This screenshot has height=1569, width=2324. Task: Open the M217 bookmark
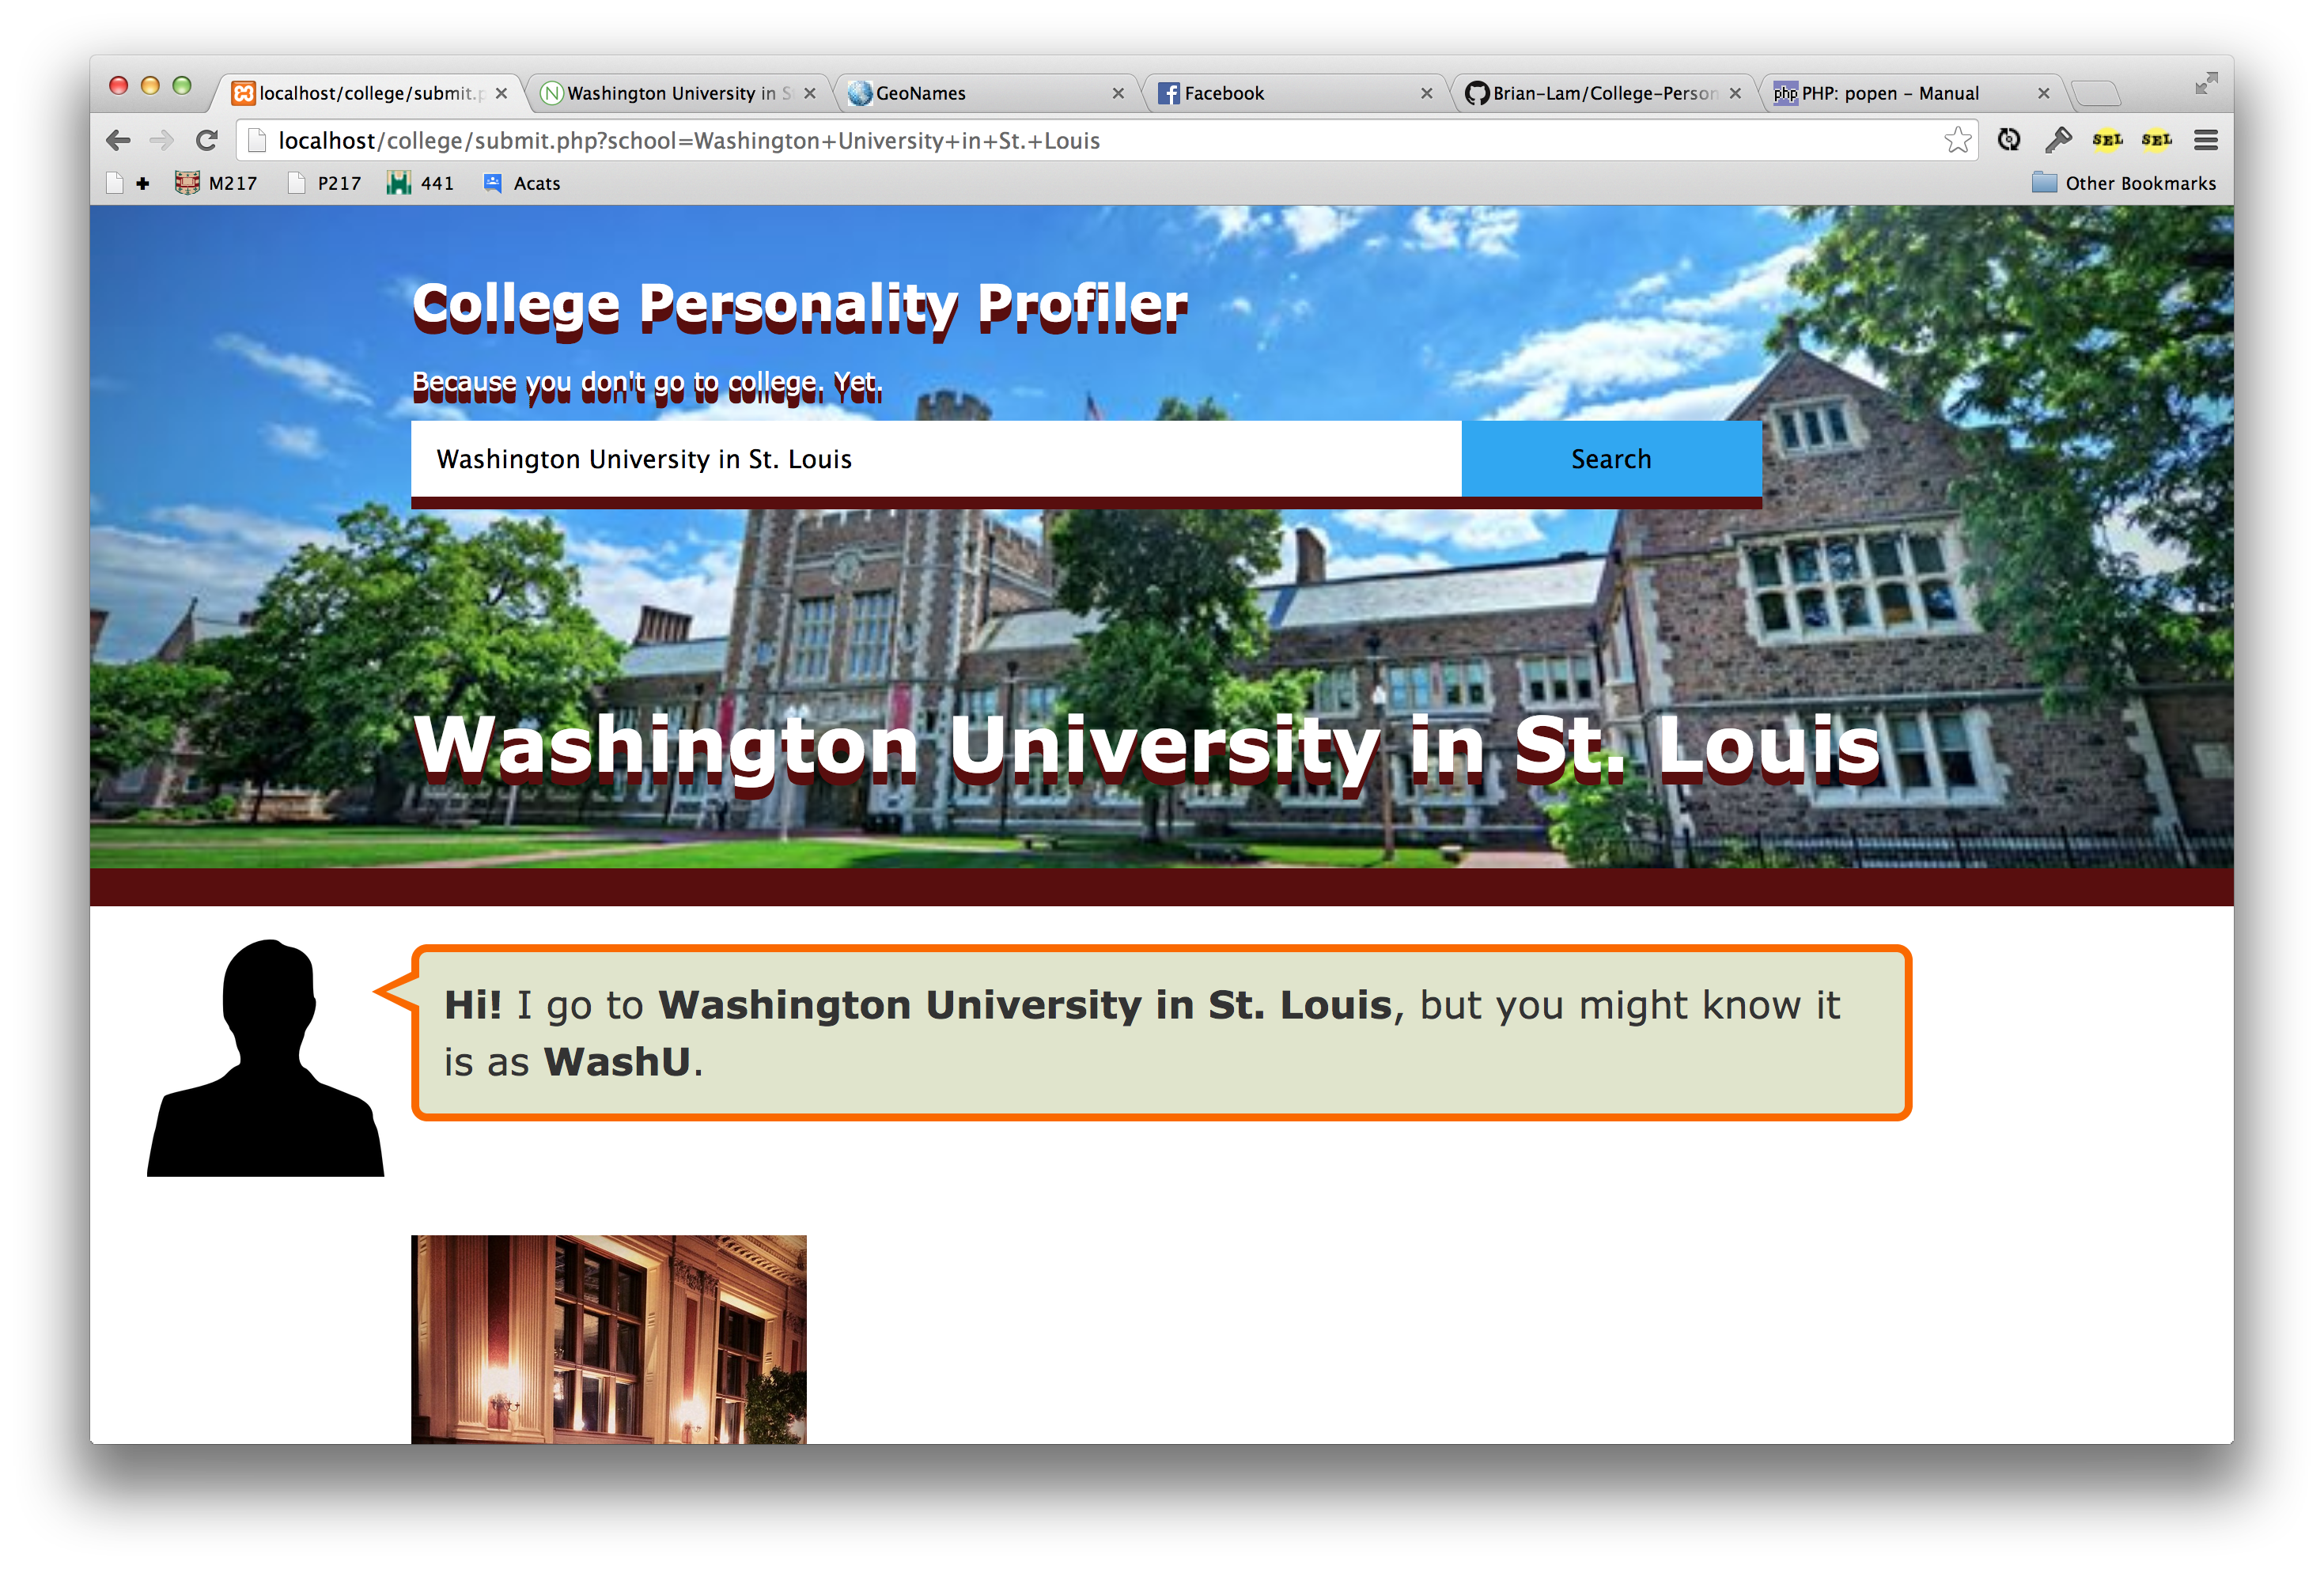tap(216, 183)
